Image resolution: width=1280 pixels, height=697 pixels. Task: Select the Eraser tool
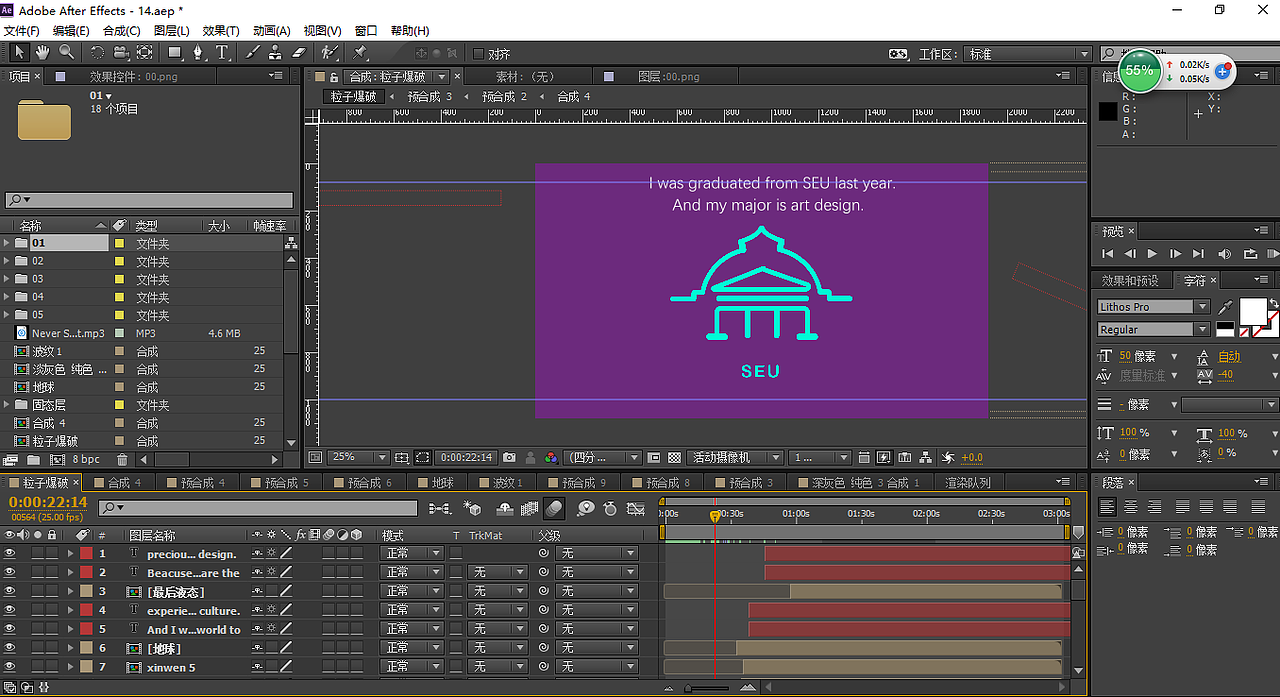point(299,53)
